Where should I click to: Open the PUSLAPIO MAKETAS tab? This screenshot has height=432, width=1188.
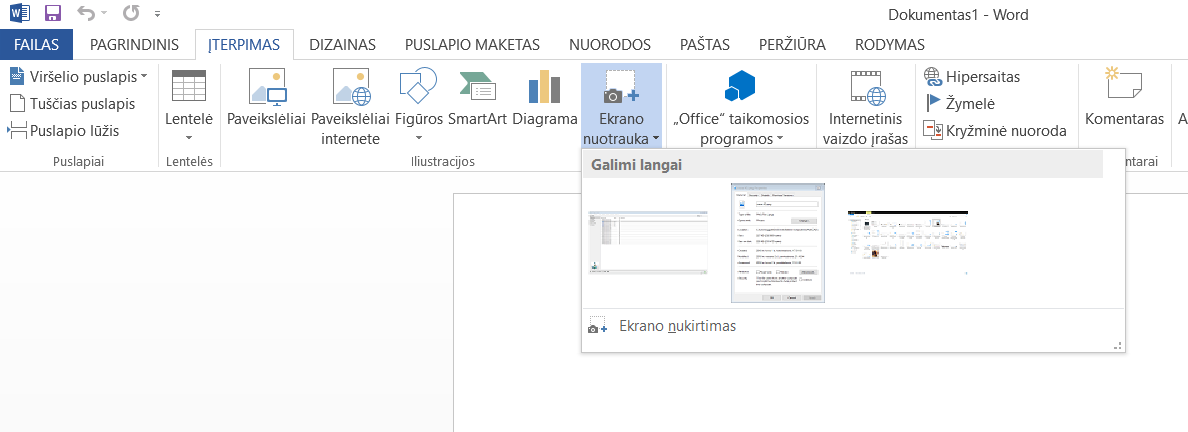click(473, 45)
